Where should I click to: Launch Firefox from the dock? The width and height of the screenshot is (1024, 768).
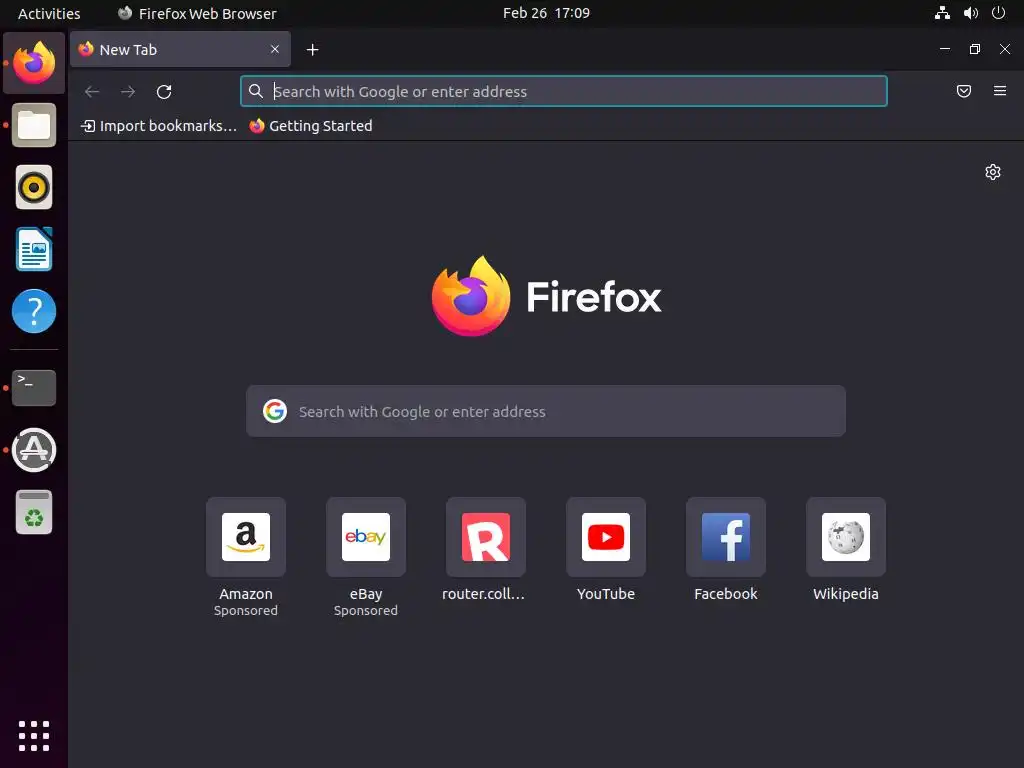click(34, 63)
